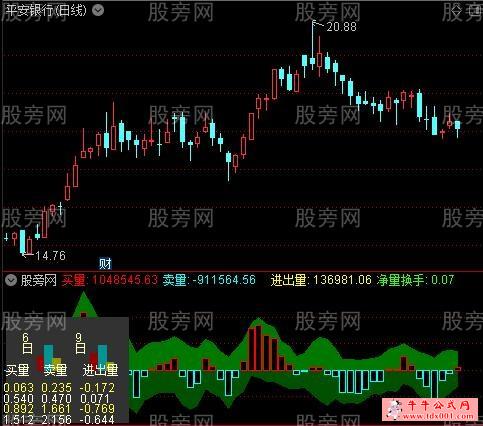Image resolution: width=483 pixels, height=426 pixels.
Task: Click the 进出量 column header in stats table
Action: (x=100, y=370)
